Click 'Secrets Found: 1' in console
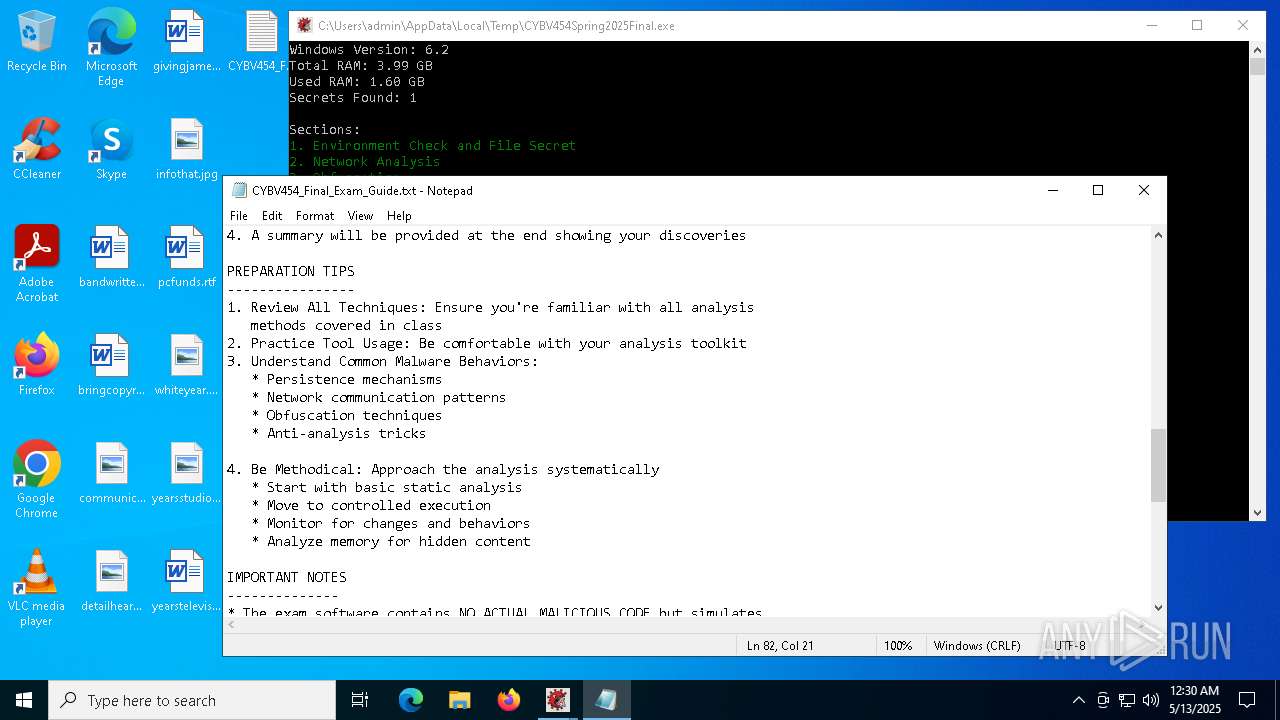This screenshot has height=720, width=1280. 353,97
